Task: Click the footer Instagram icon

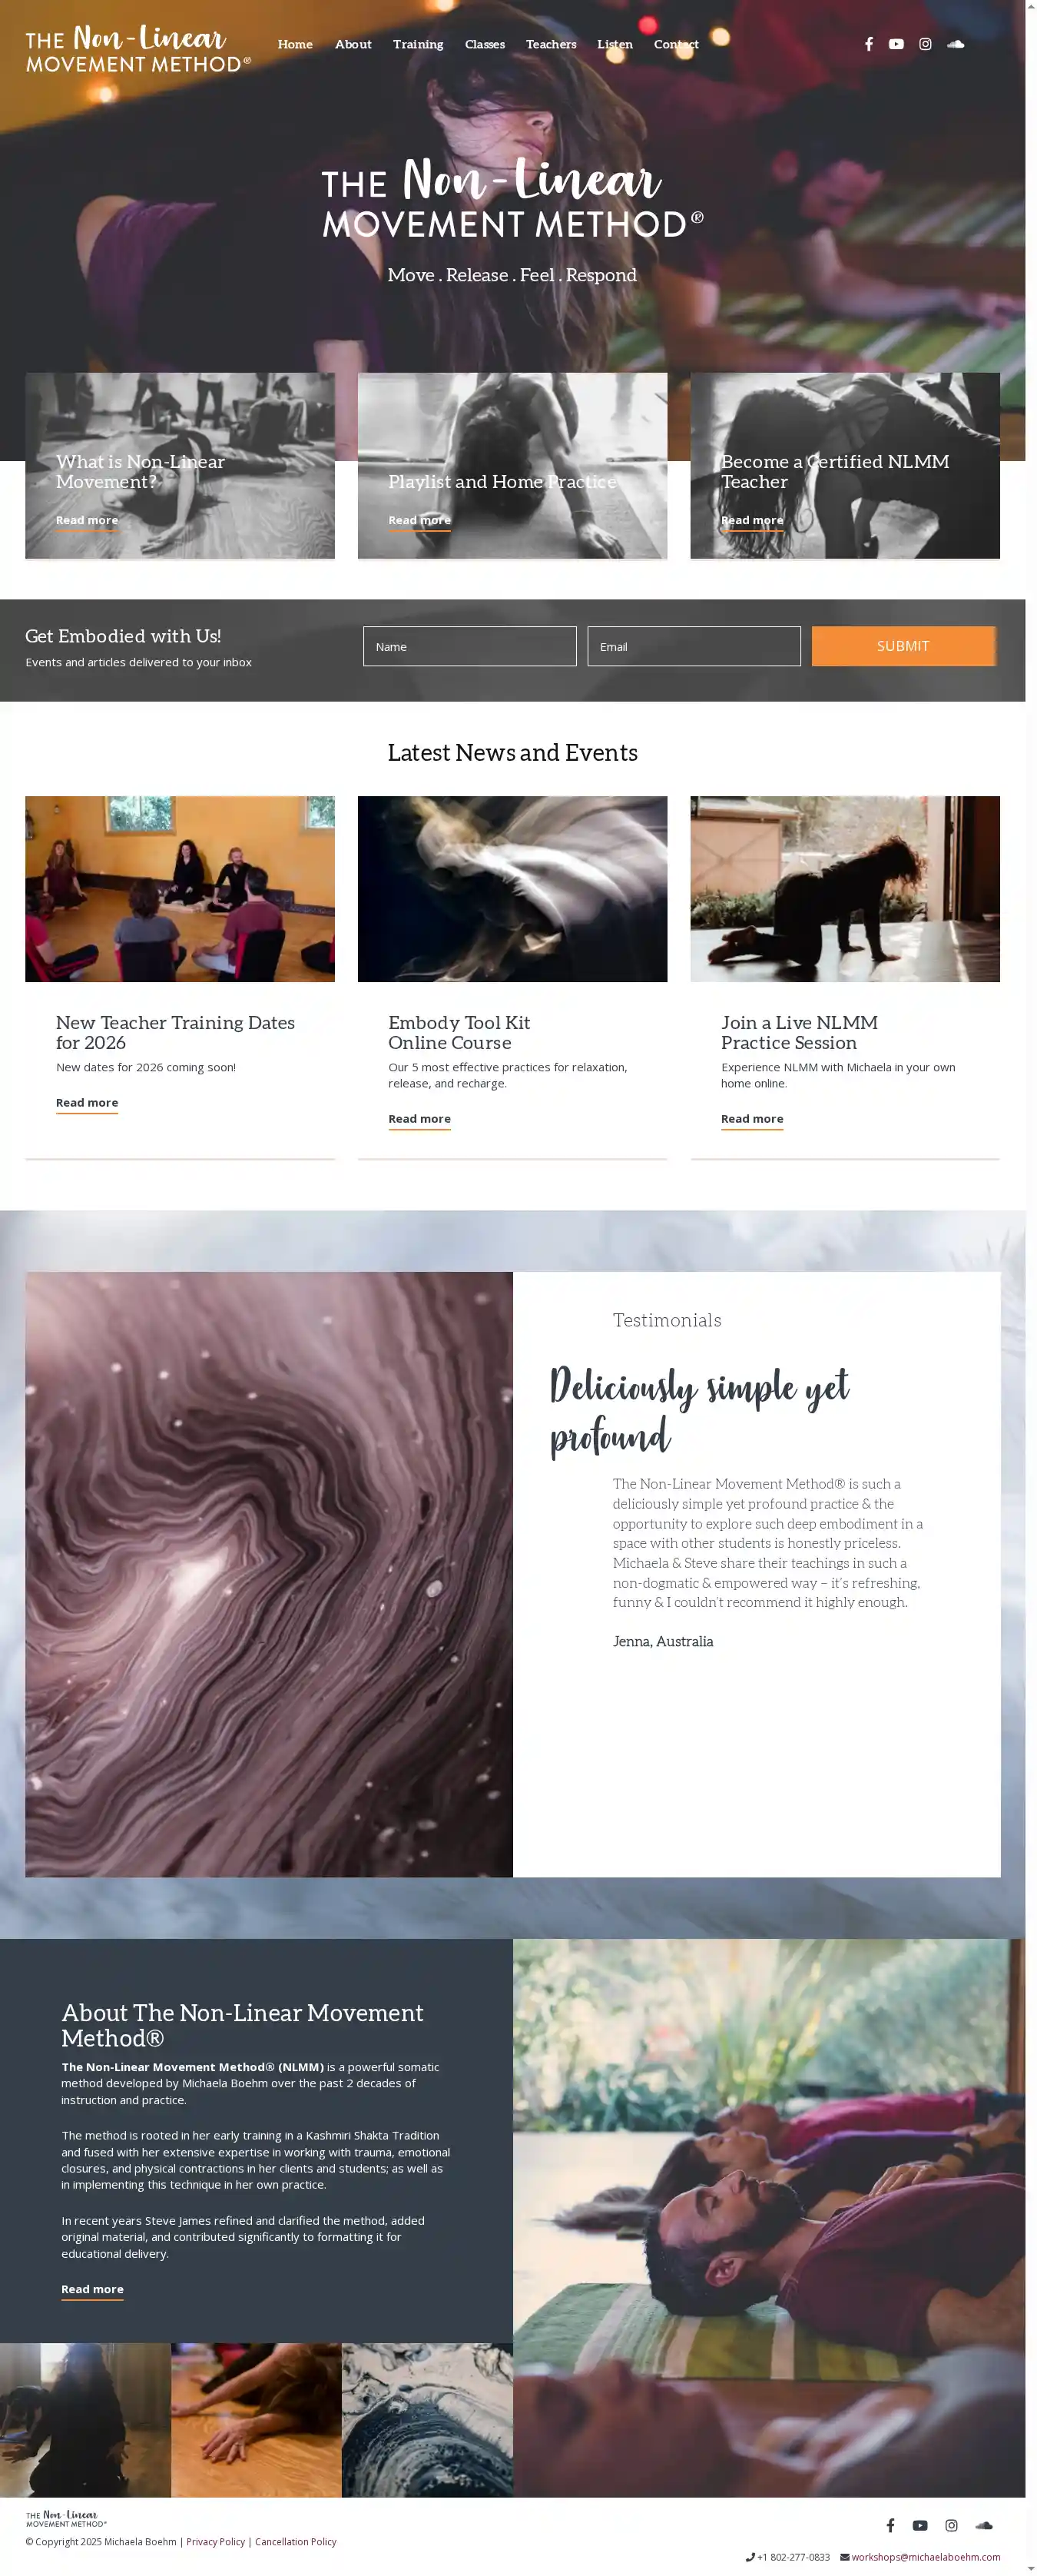Action: pos(951,2525)
